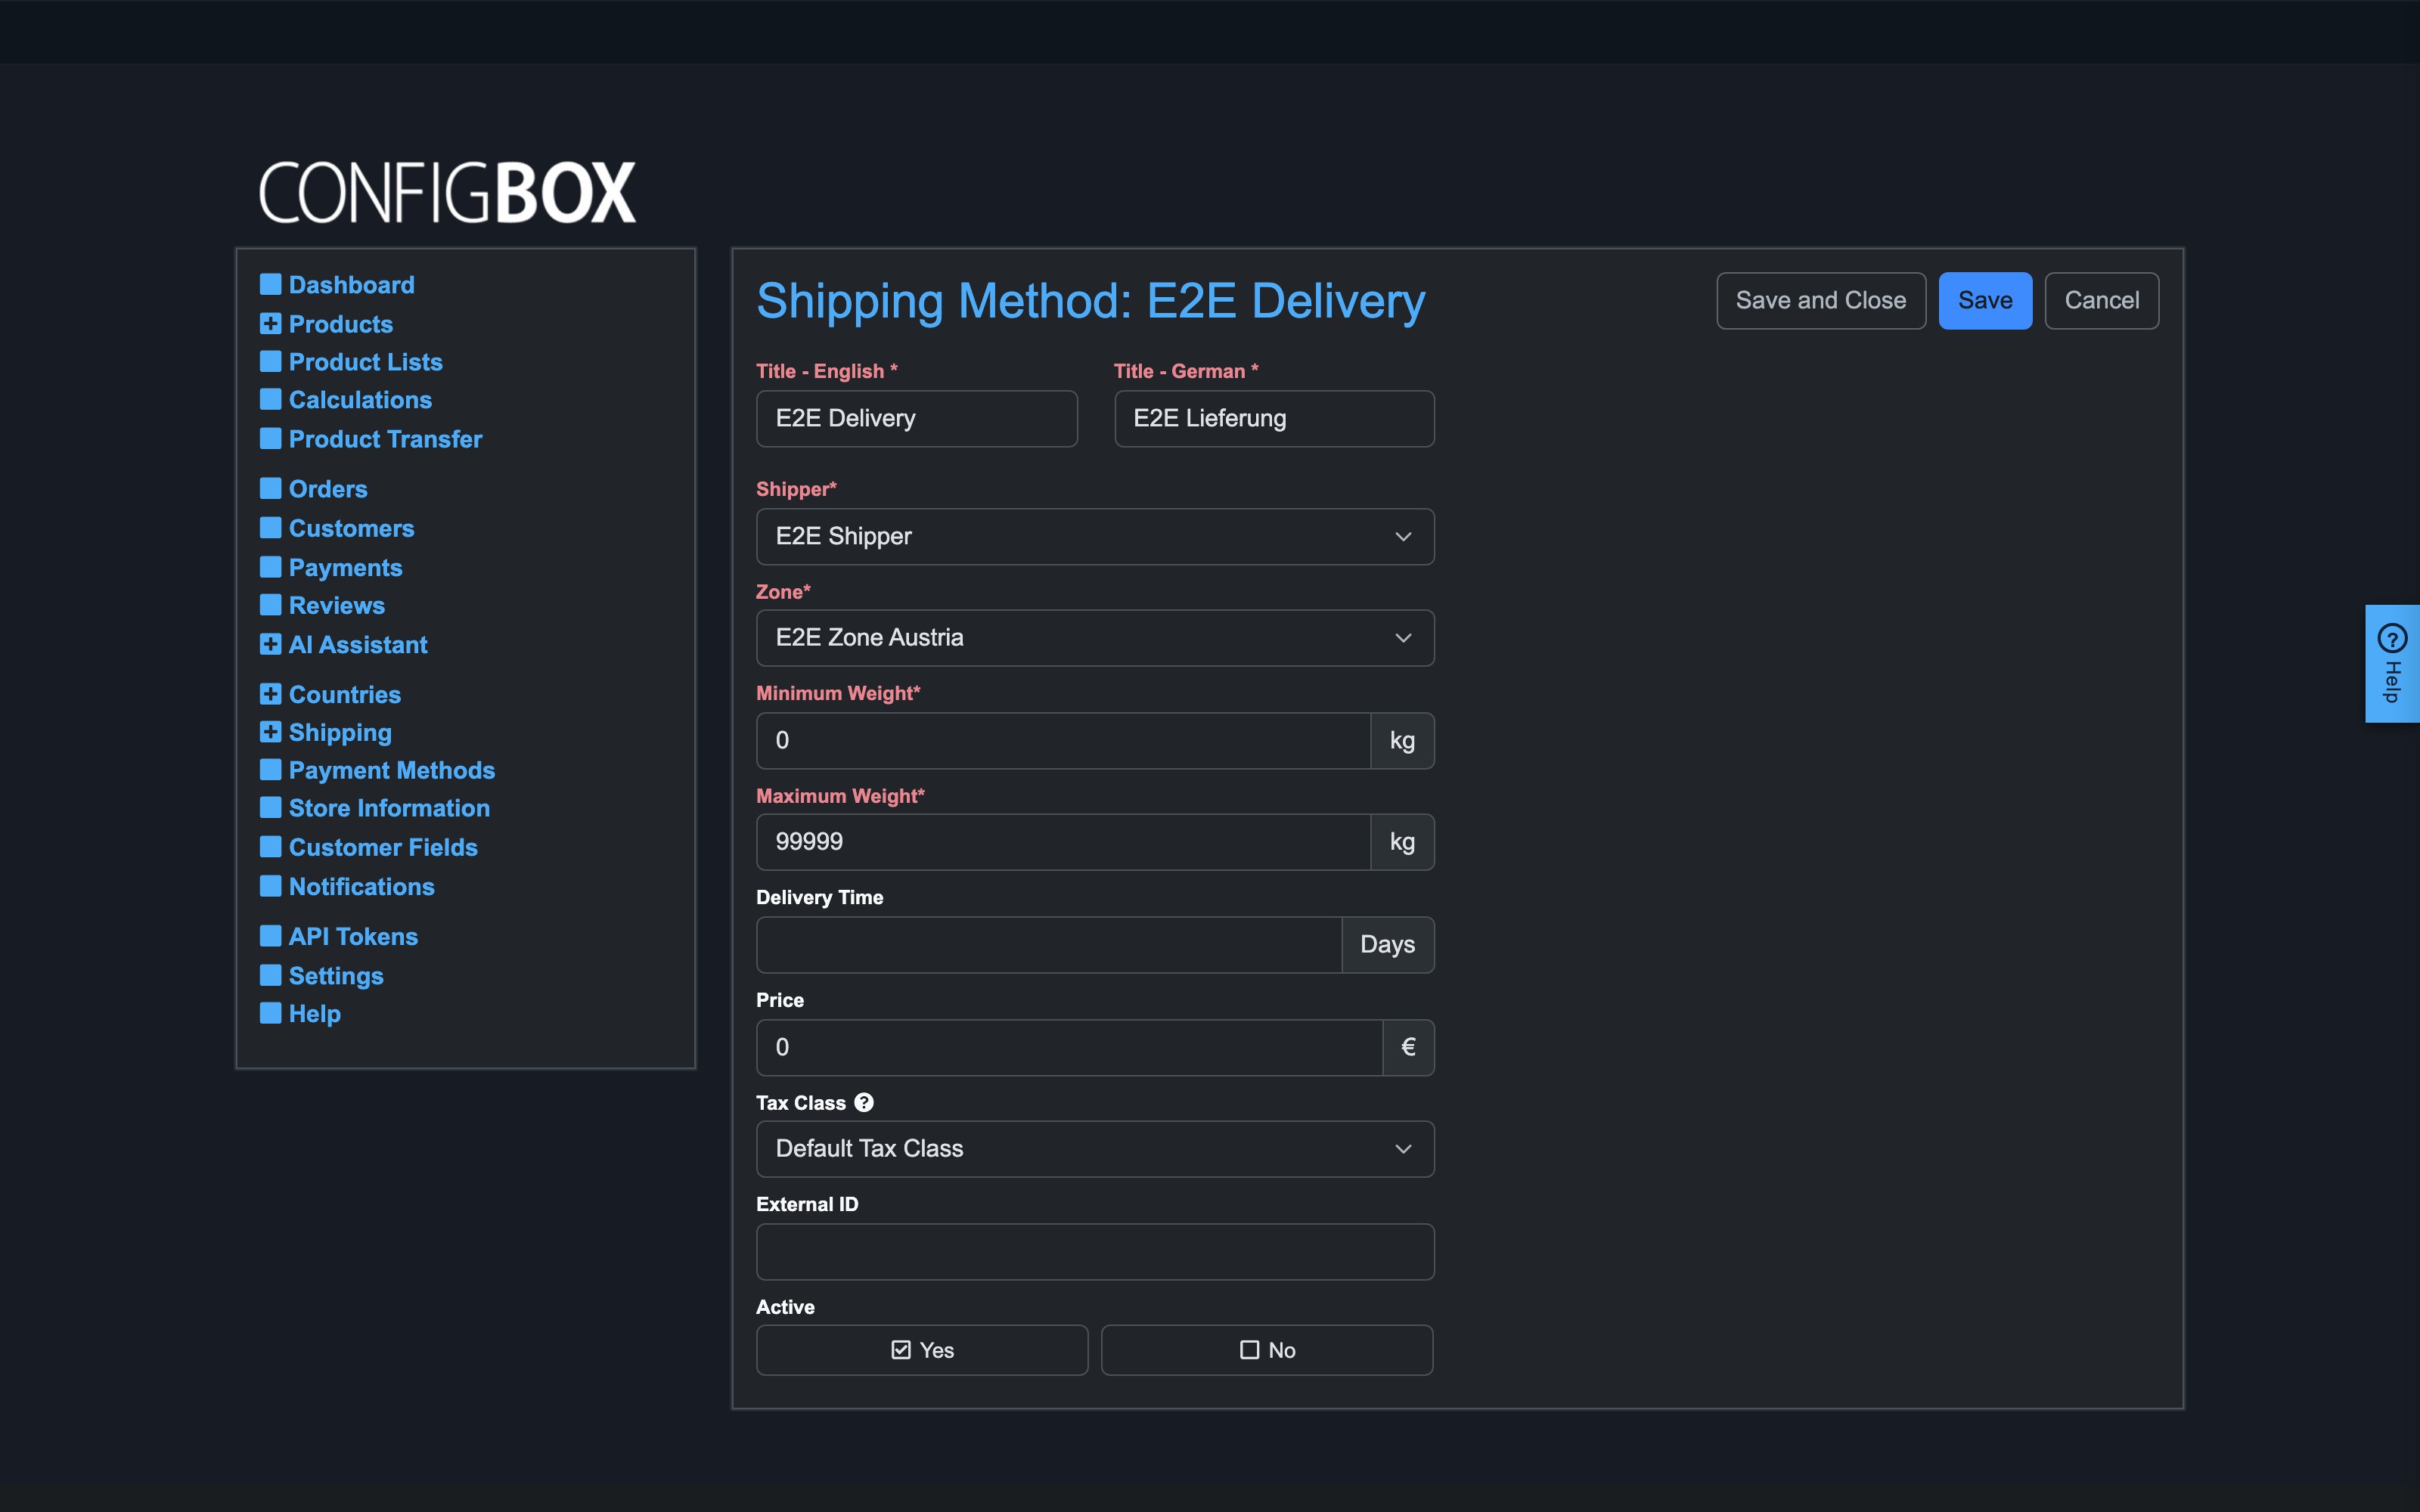Set Active to Yes
The height and width of the screenshot is (1512, 2420).
click(922, 1350)
